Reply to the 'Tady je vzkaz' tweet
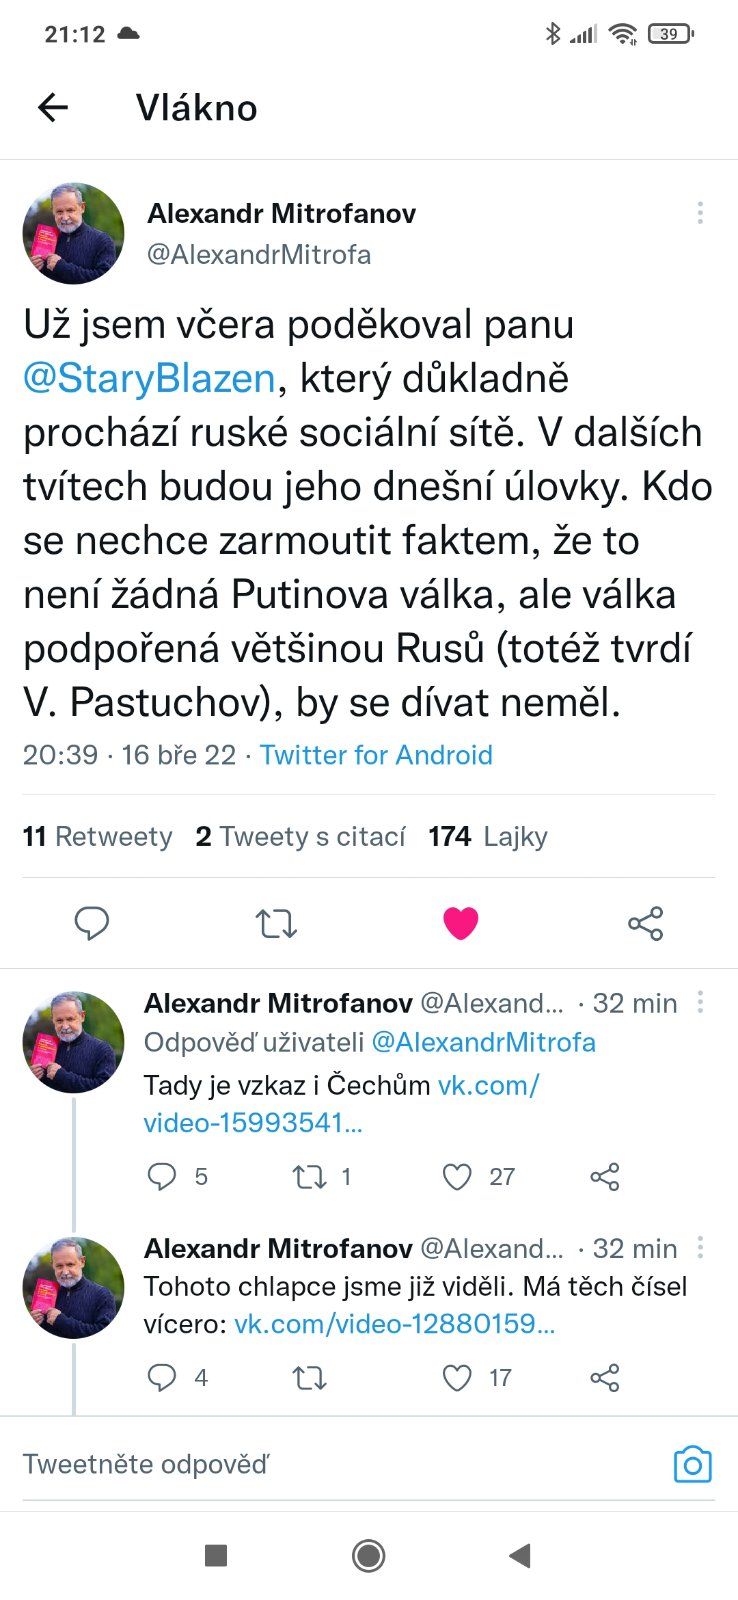 tap(162, 1177)
